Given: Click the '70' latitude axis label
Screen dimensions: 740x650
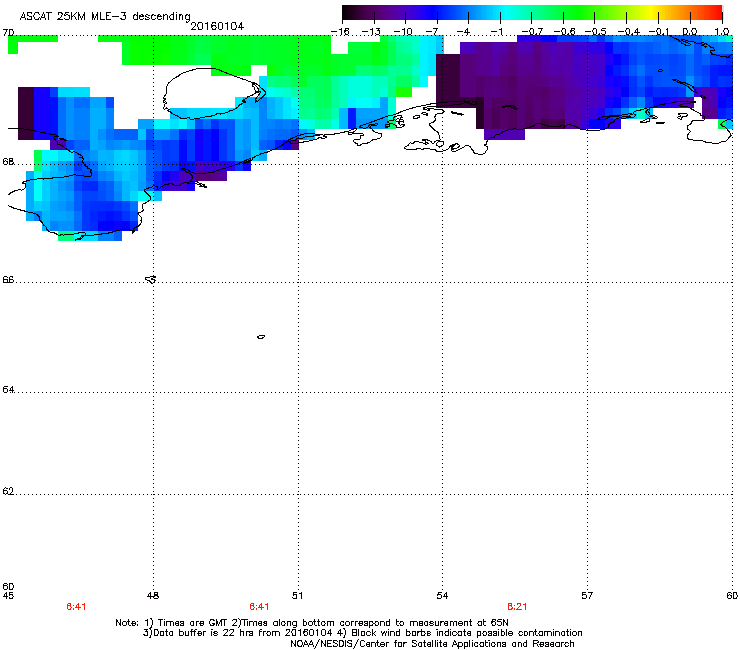Looking at the screenshot, I should coord(8,33).
